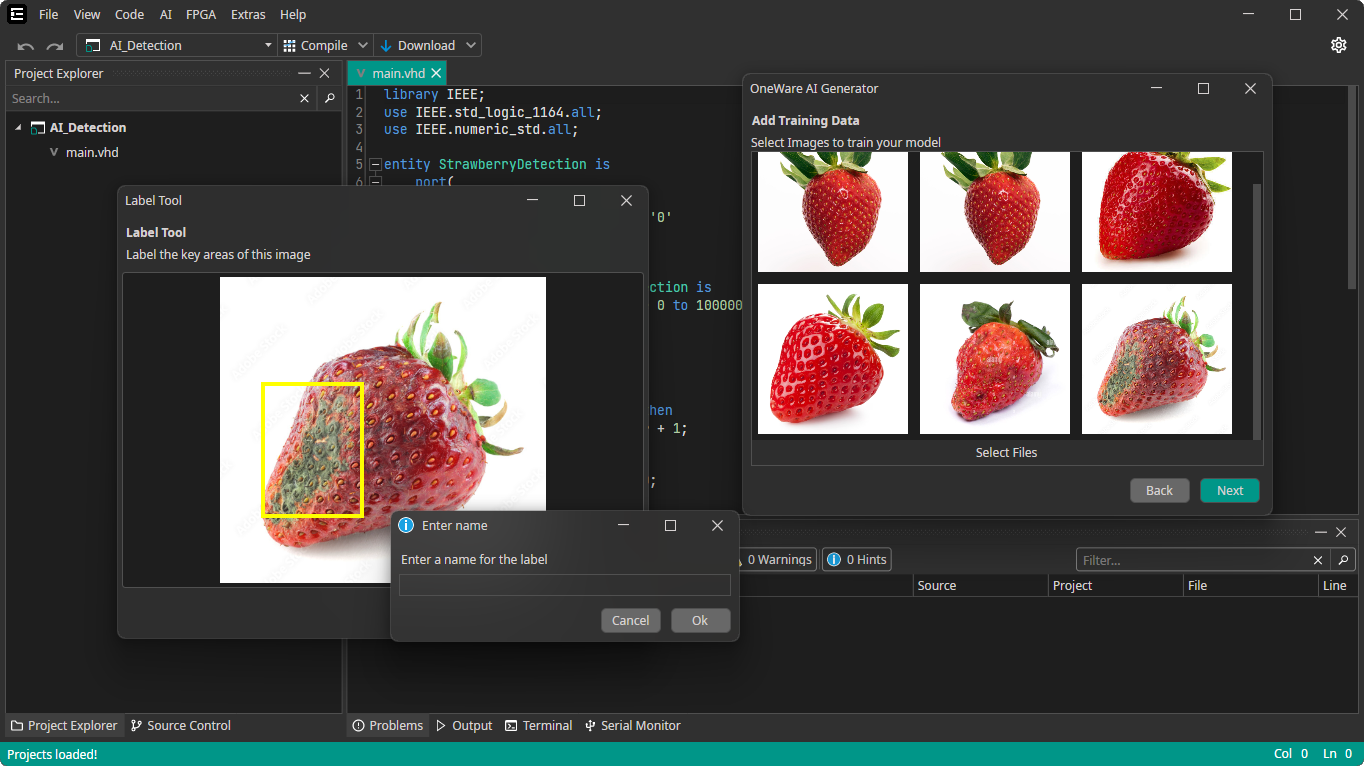Click the filter search magnifier in Problems panel

click(x=1343, y=560)
